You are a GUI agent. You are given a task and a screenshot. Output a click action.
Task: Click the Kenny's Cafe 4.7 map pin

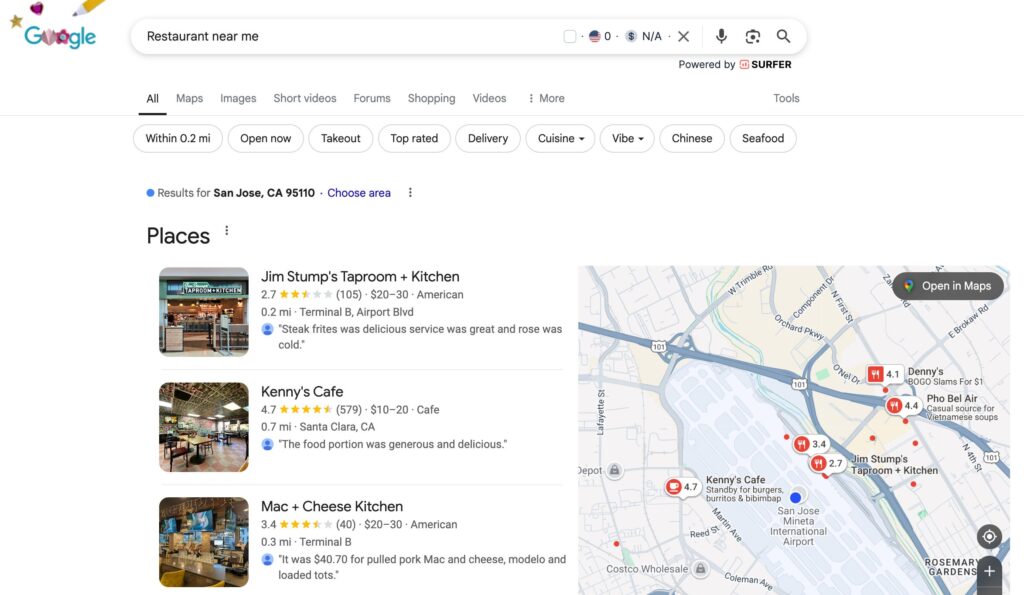pyautogui.click(x=682, y=487)
